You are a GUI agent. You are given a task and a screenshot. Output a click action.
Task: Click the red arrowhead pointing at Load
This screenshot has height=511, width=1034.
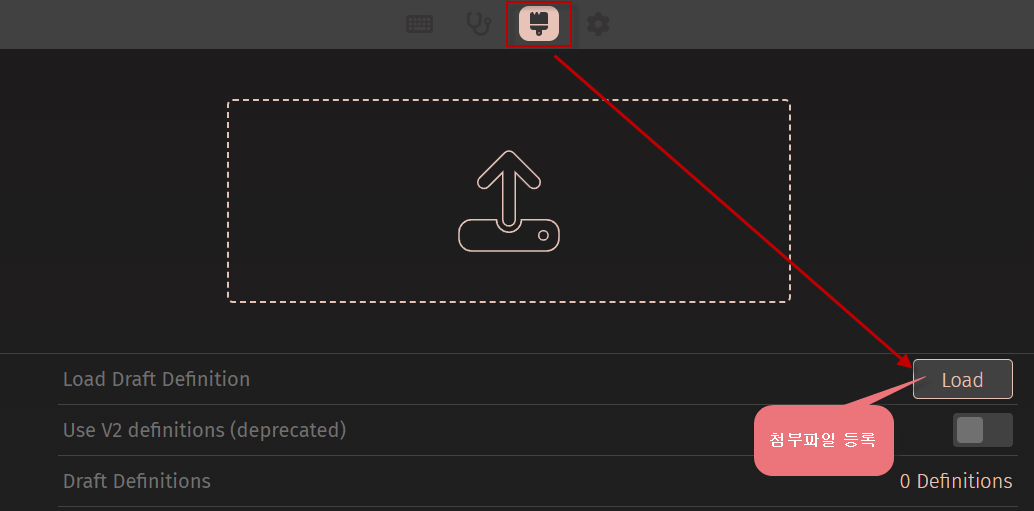click(903, 359)
